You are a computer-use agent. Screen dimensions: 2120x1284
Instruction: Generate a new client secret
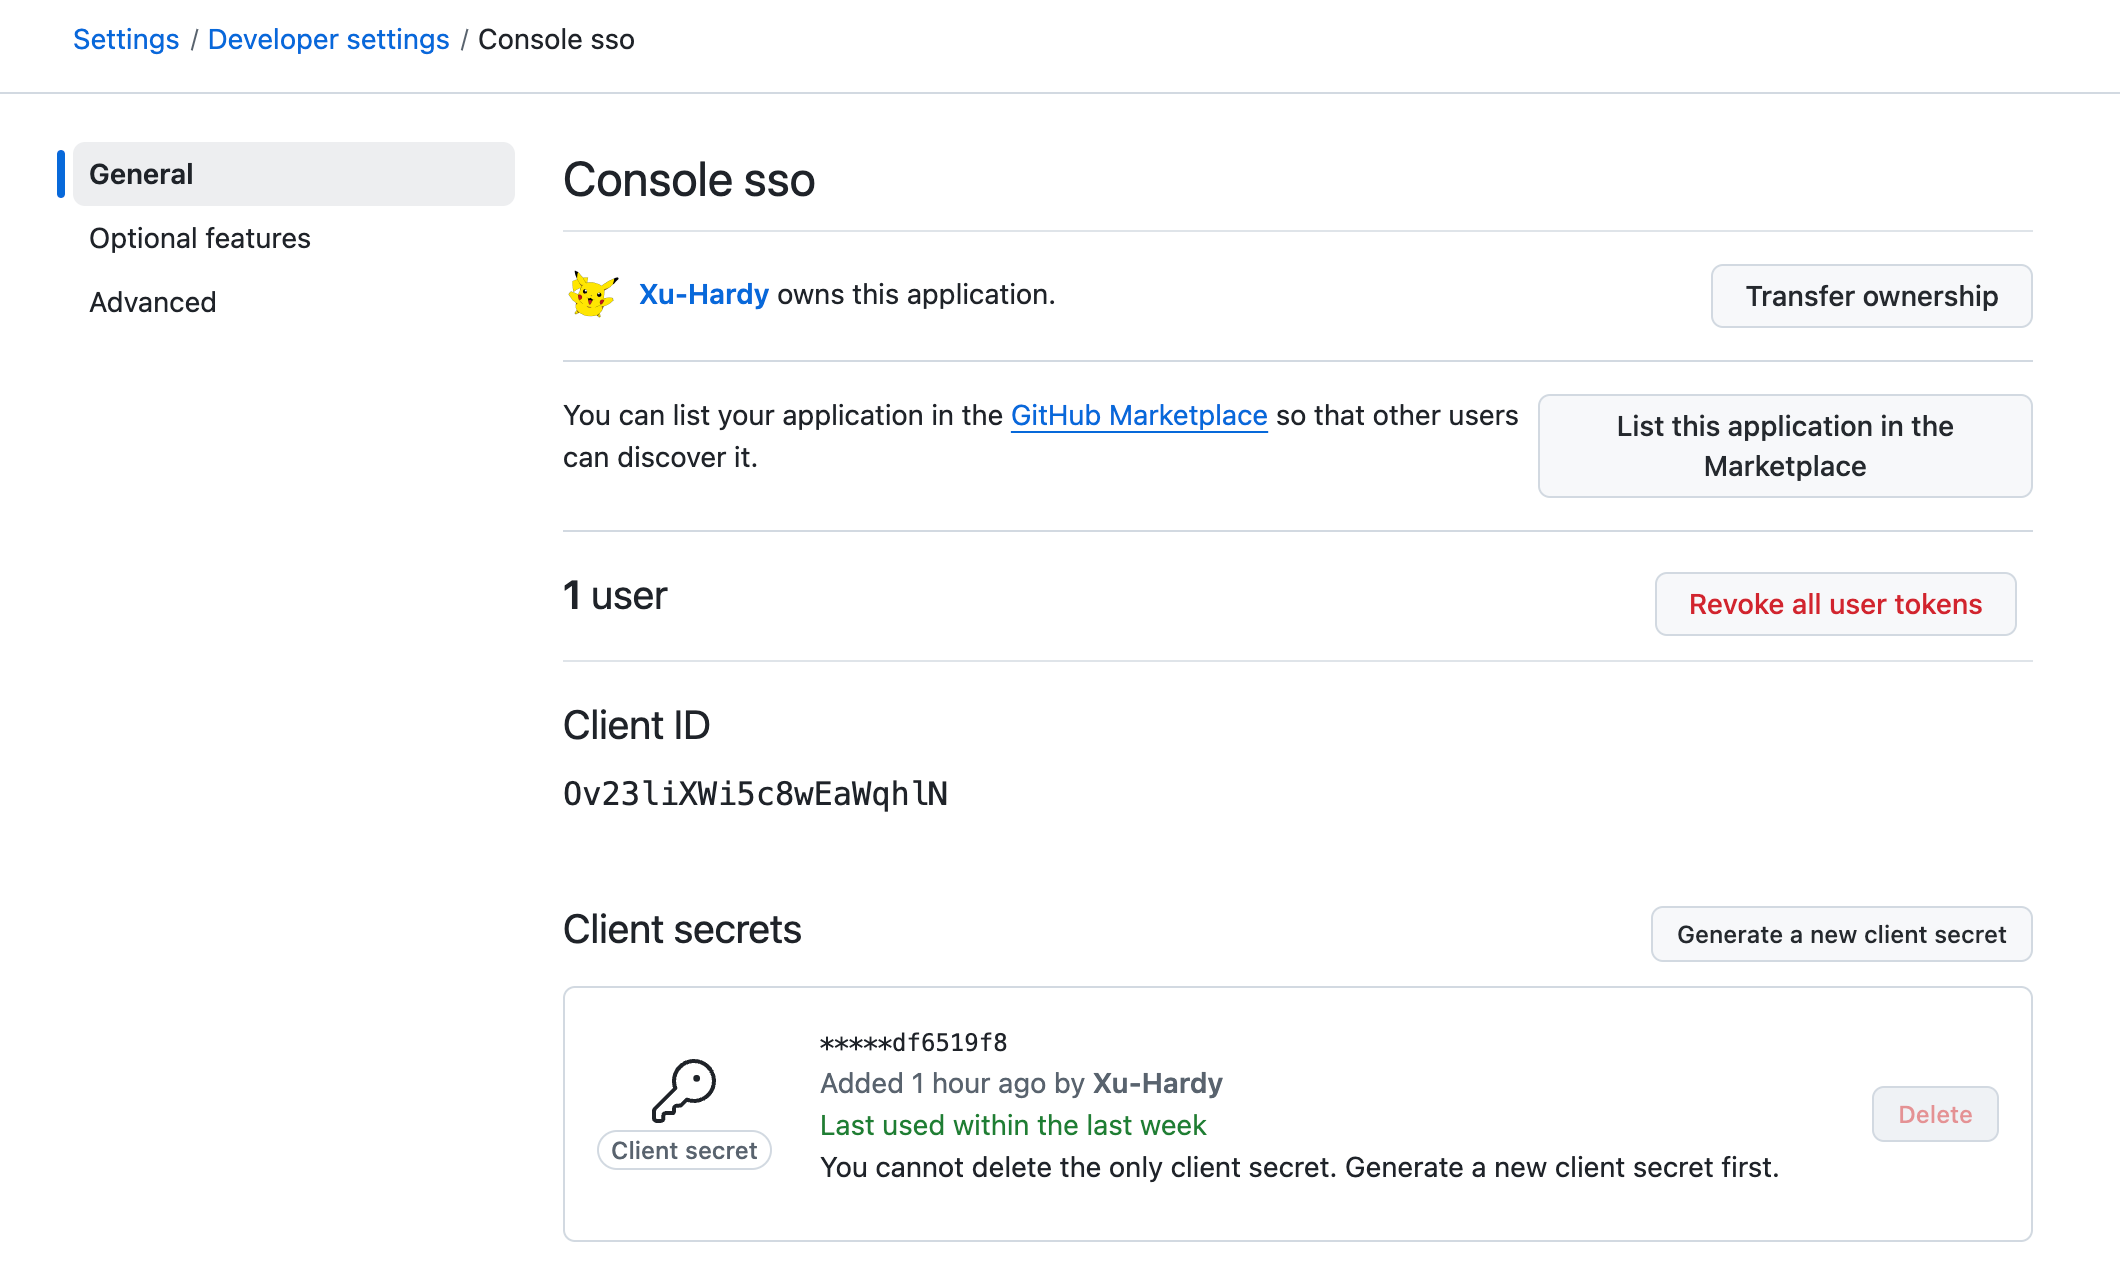(1841, 934)
